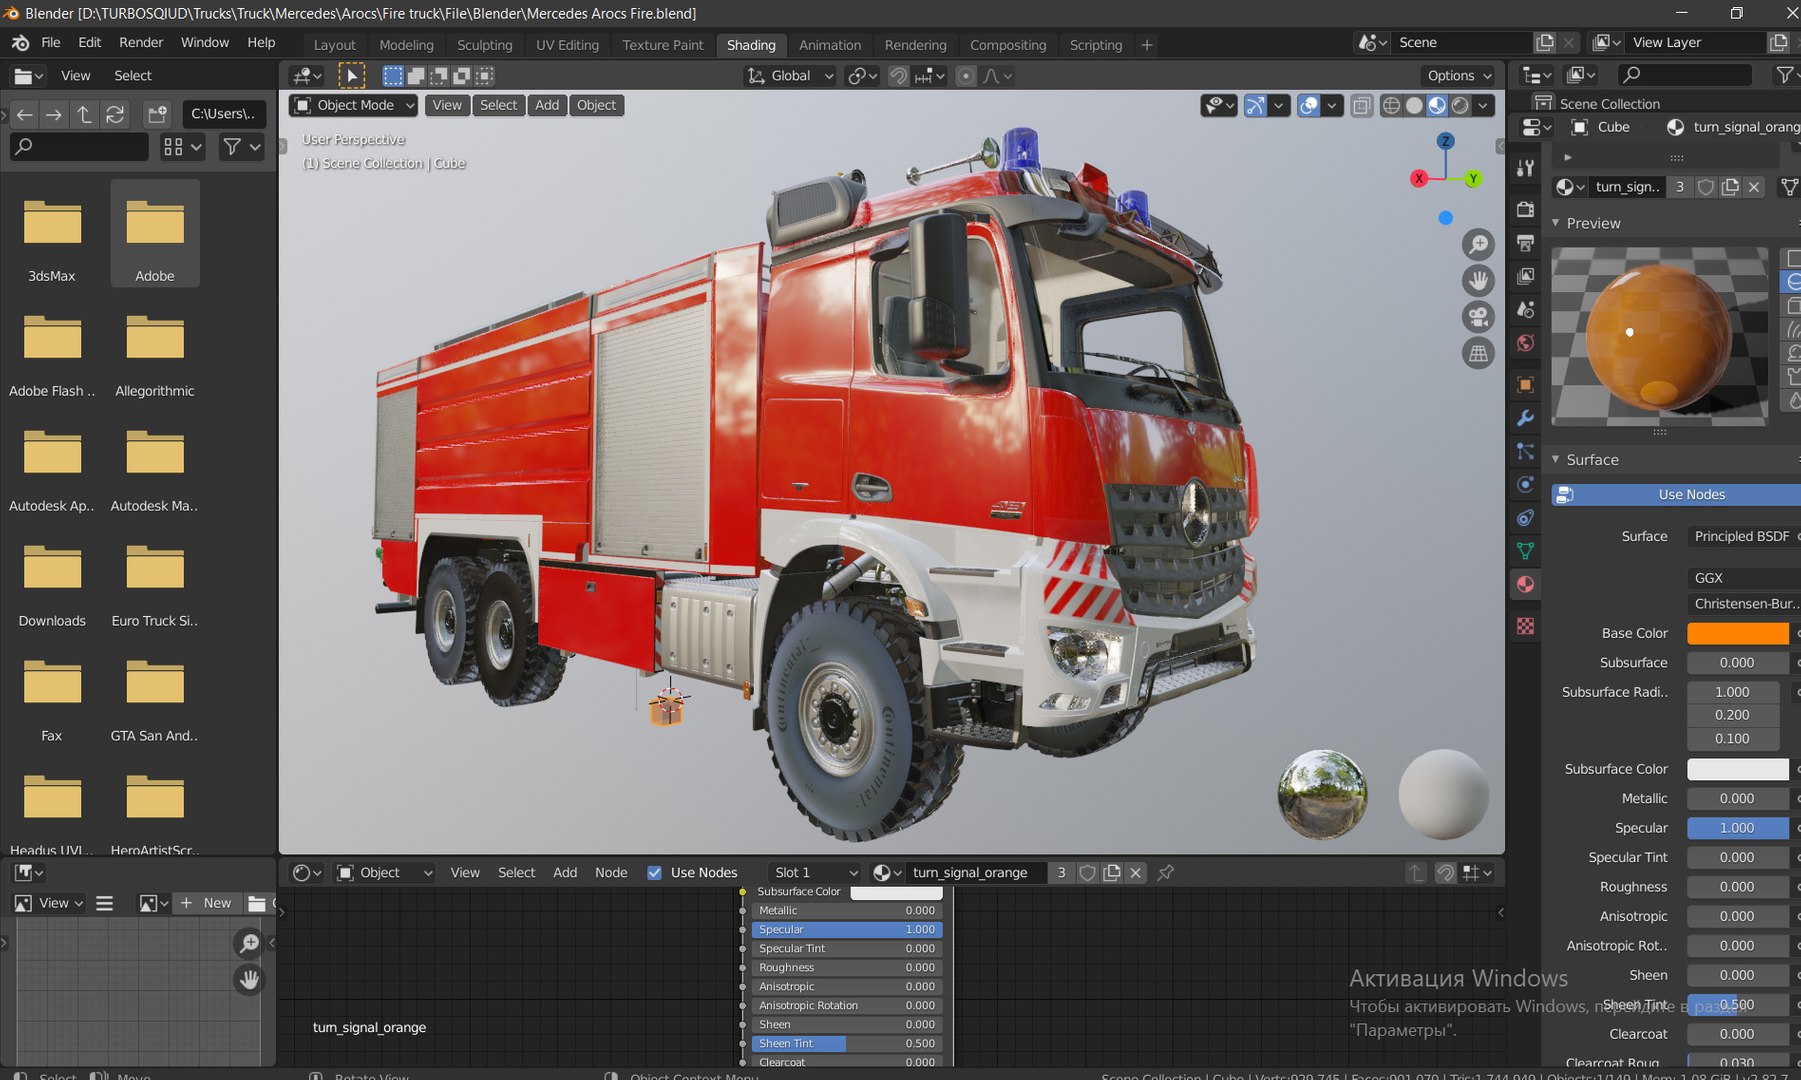This screenshot has height=1080, width=1801.
Task: Toggle X-ray mode in viewport
Action: (1361, 105)
